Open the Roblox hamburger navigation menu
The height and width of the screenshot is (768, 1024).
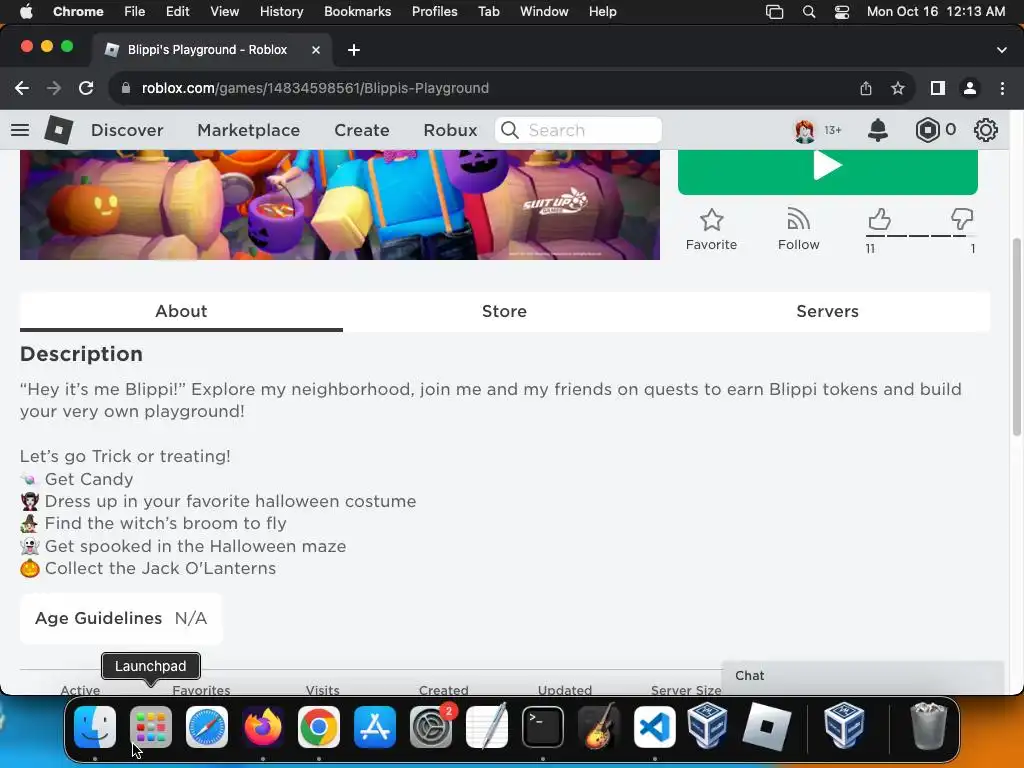[20, 130]
